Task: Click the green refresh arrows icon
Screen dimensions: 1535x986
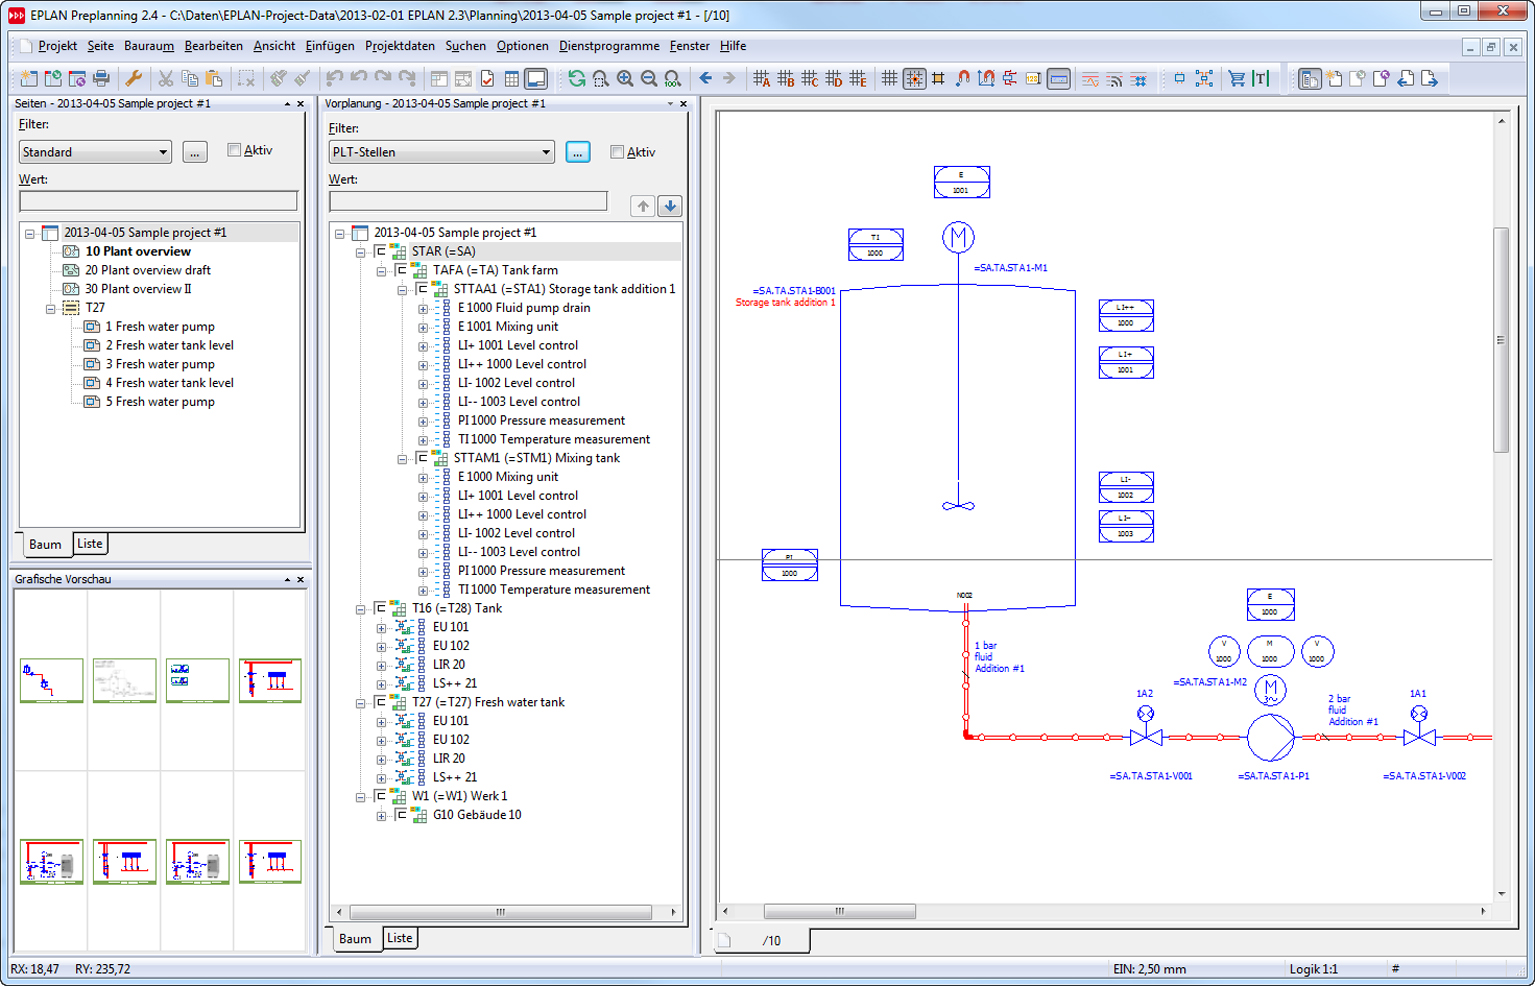Action: tap(577, 79)
